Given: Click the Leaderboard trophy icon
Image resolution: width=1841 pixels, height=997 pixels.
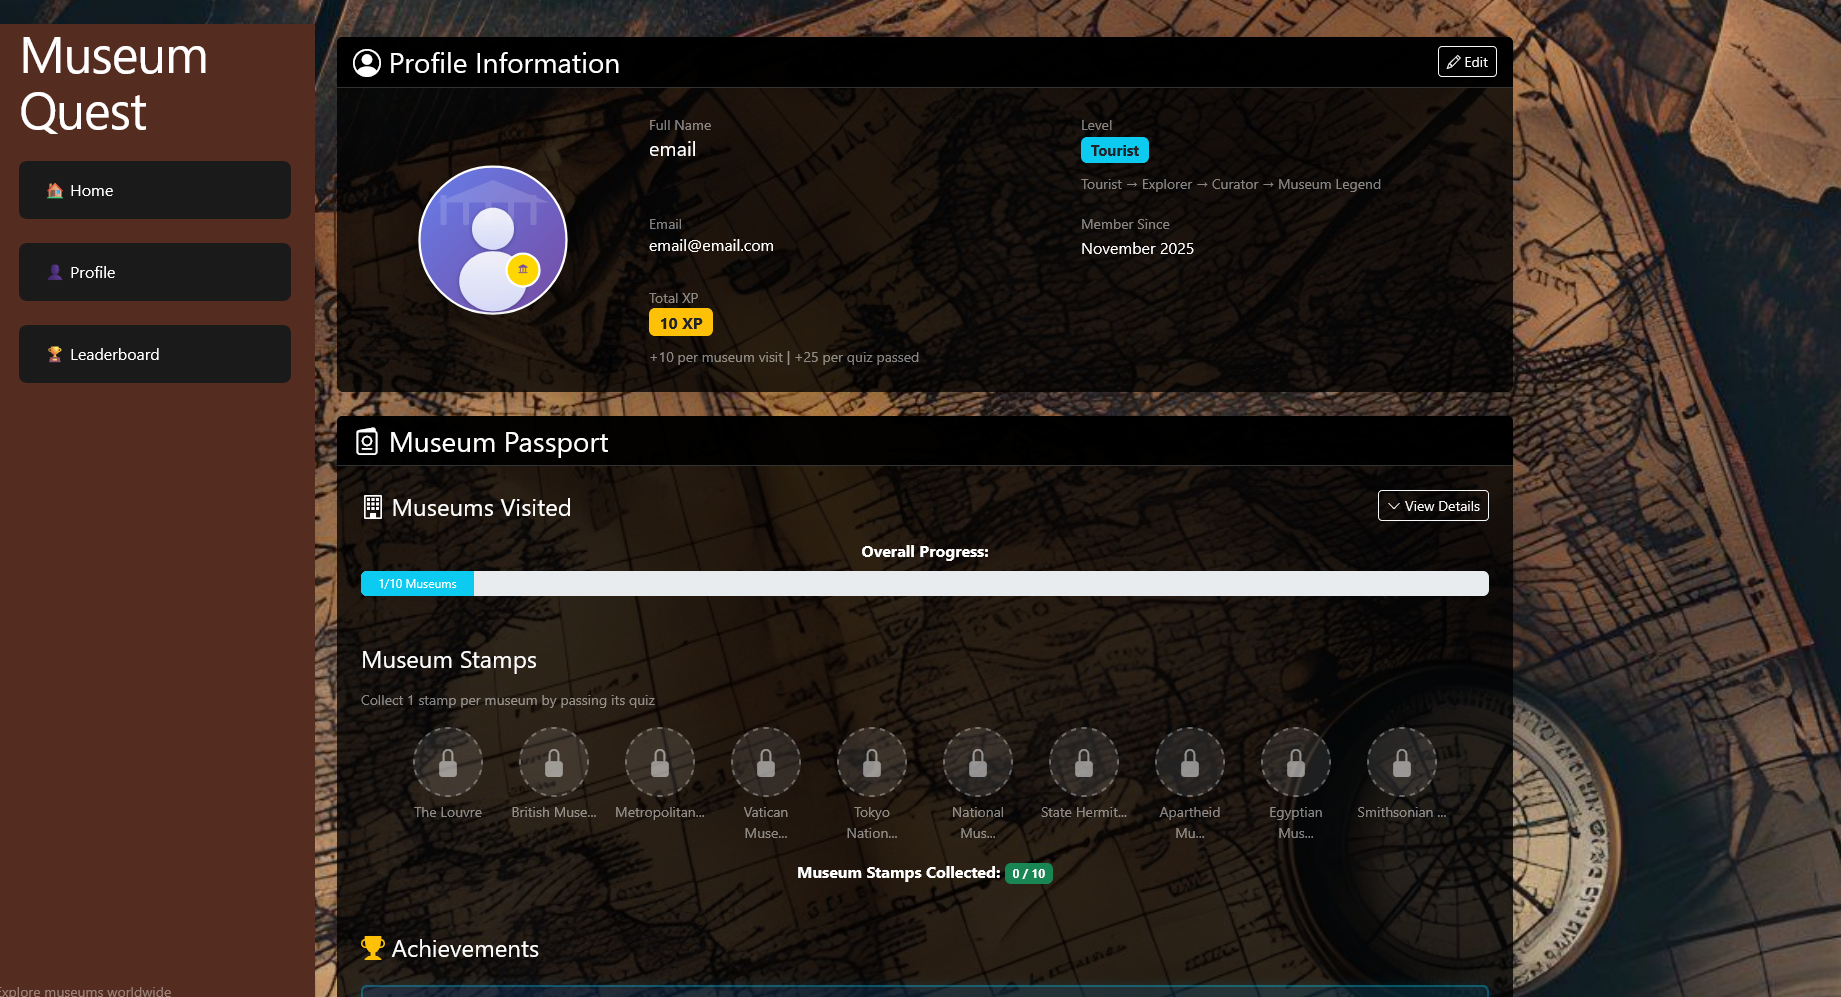Looking at the screenshot, I should (55, 354).
